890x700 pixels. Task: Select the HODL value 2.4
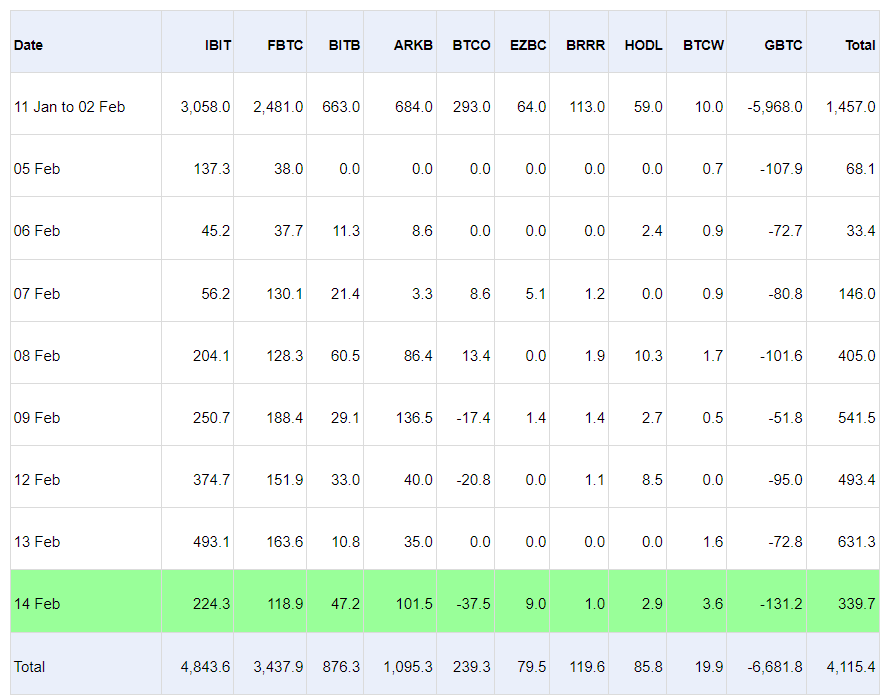(652, 230)
